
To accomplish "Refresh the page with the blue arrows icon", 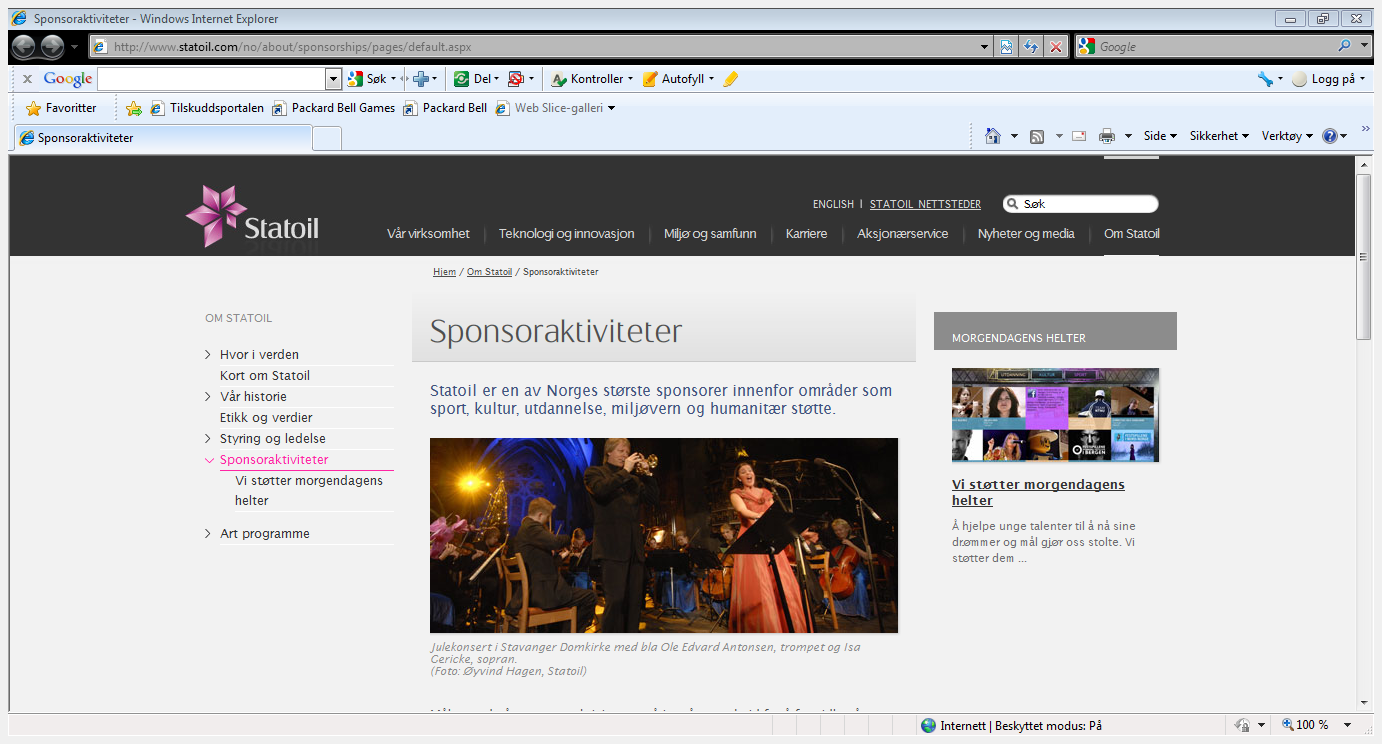I will click(1031, 47).
